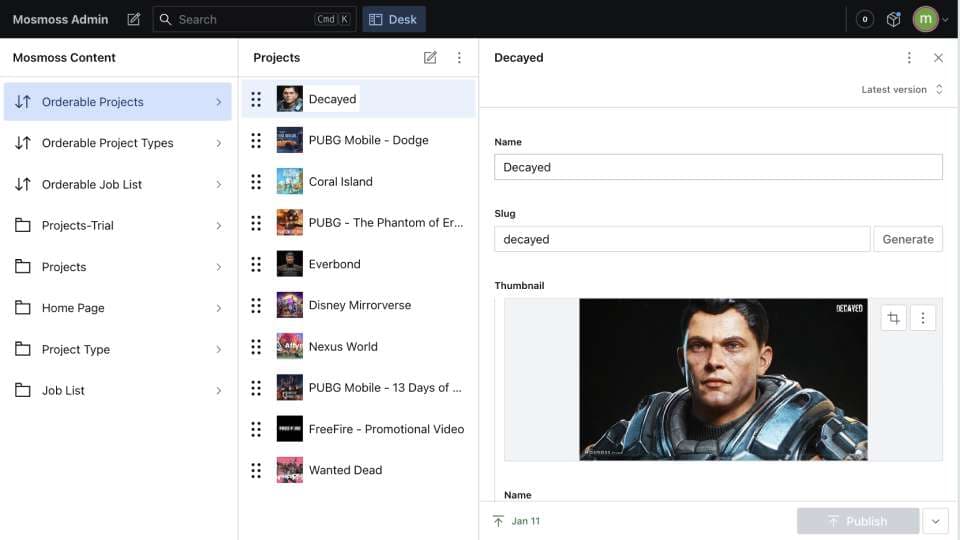Open the Decayed project in list

358,99
